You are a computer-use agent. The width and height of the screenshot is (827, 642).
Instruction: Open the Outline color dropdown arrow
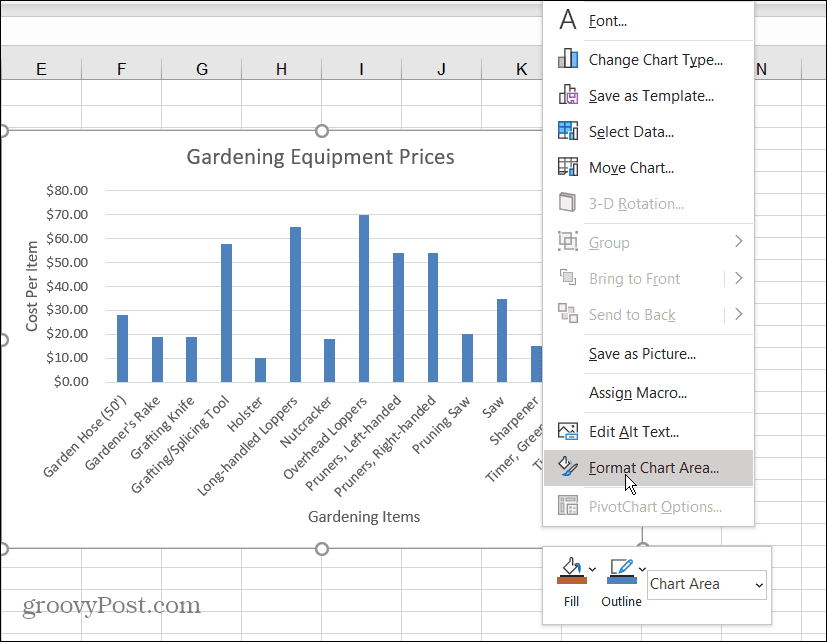[642, 570]
